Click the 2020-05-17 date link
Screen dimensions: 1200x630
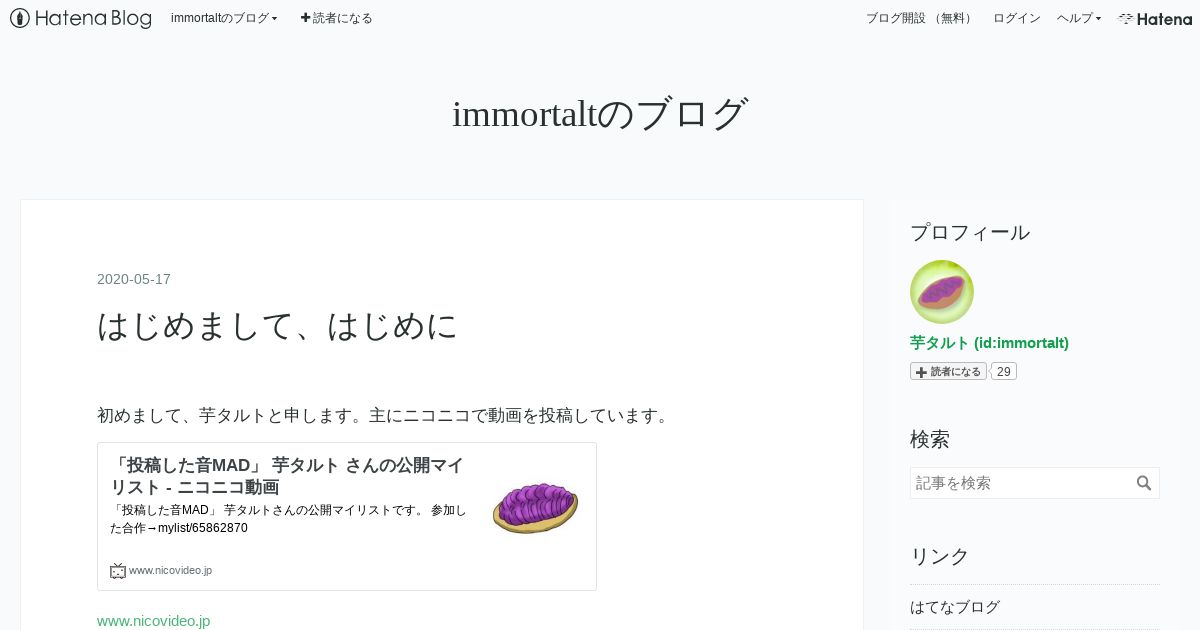pyautogui.click(x=134, y=279)
